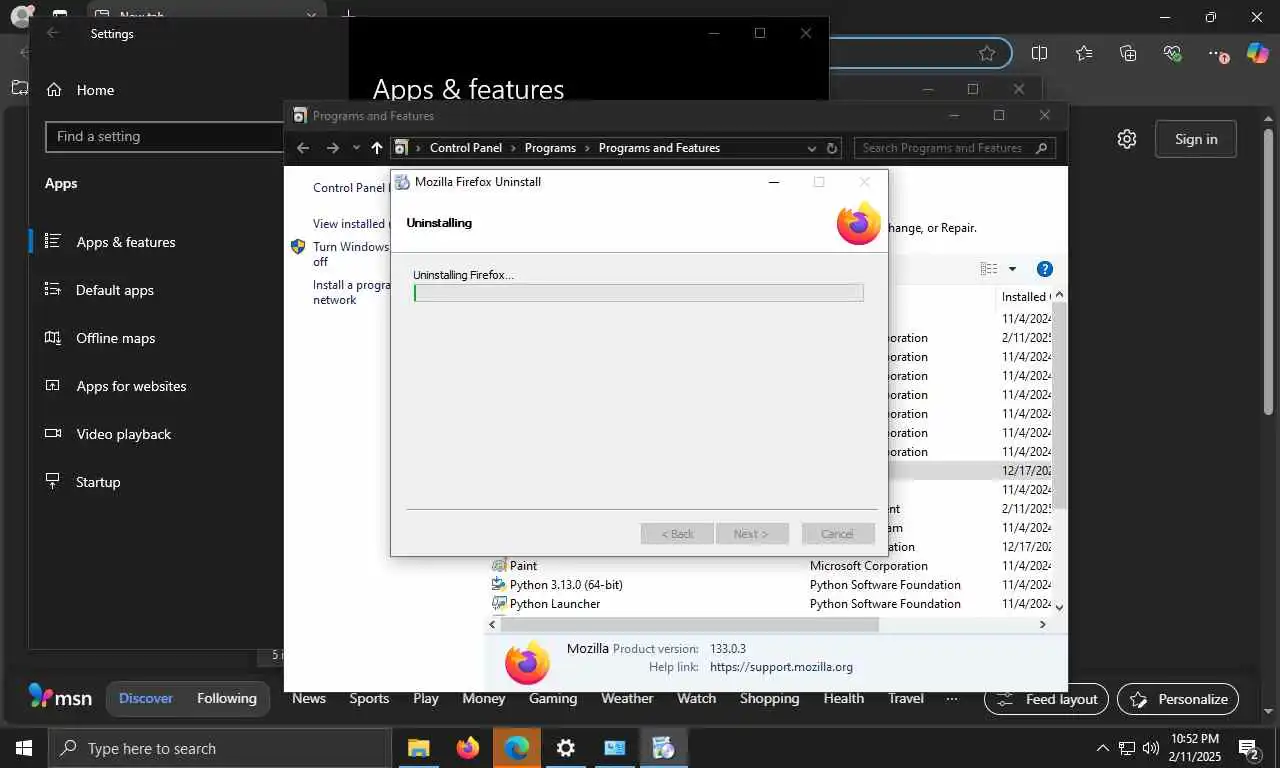This screenshot has height=768, width=1280.
Task: Go back in the Settings window
Action: point(53,33)
